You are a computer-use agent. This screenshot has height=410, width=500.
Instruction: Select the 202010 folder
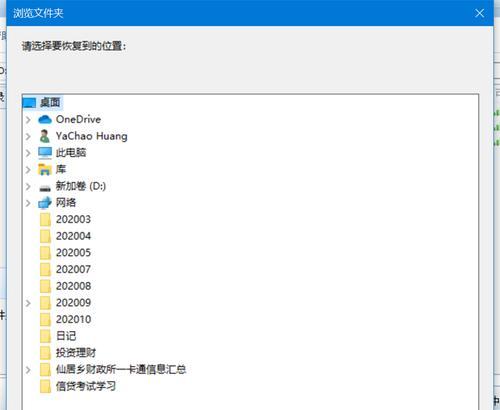point(65,319)
